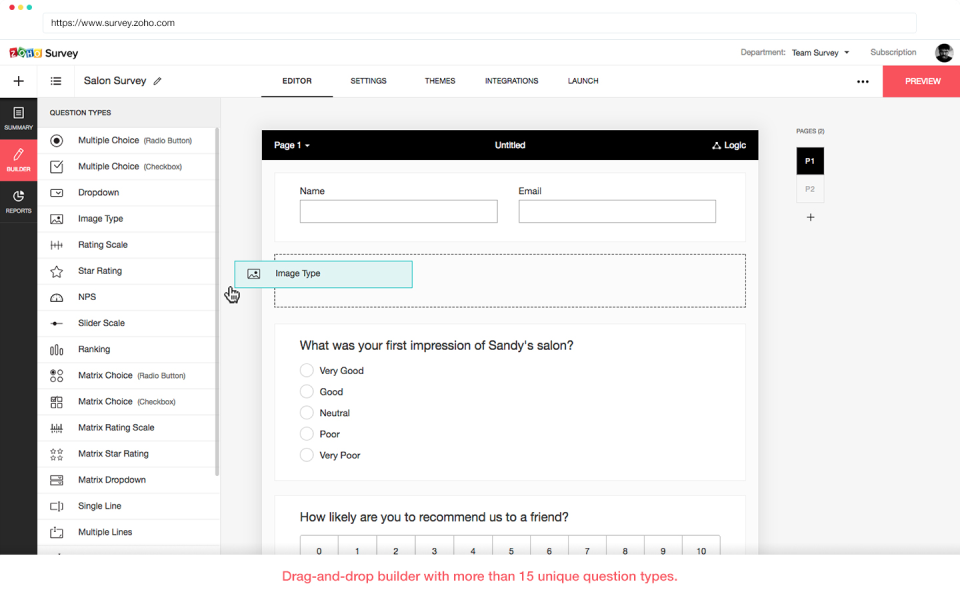Switch to the Settings tab
This screenshot has width=960, height=600.
[x=368, y=81]
